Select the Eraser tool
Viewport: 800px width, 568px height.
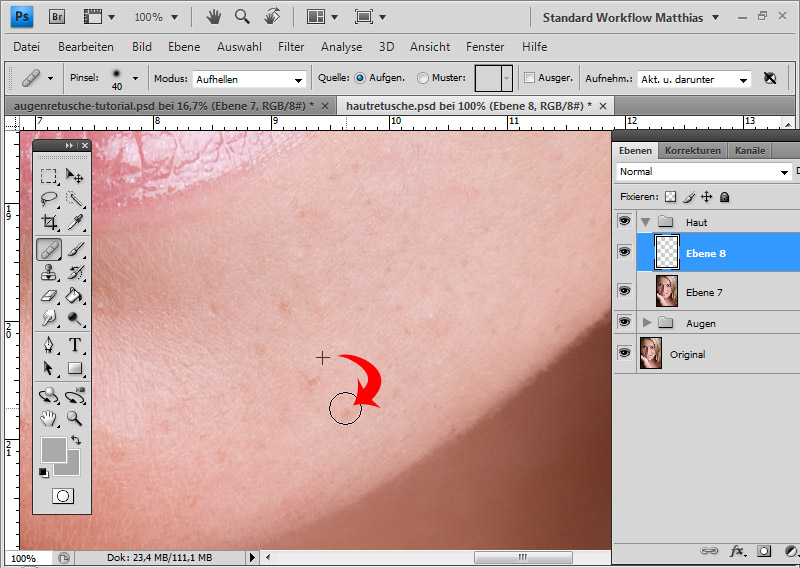pos(48,296)
